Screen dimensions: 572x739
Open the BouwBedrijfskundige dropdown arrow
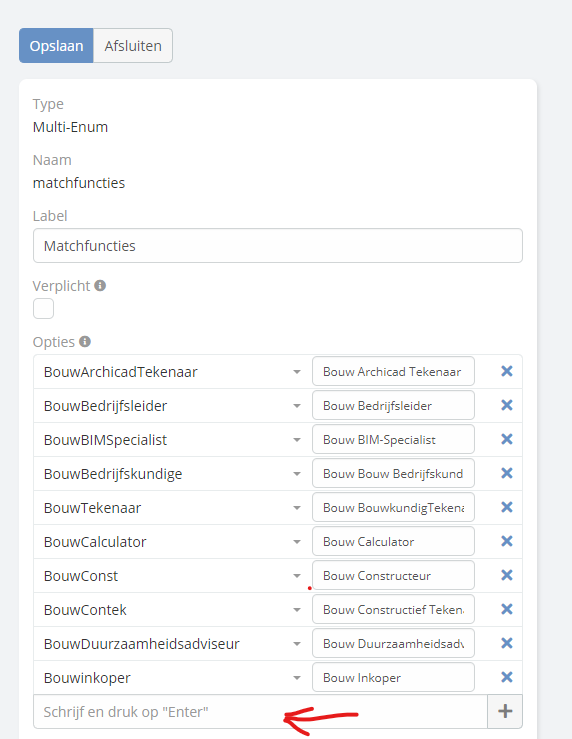(x=297, y=474)
